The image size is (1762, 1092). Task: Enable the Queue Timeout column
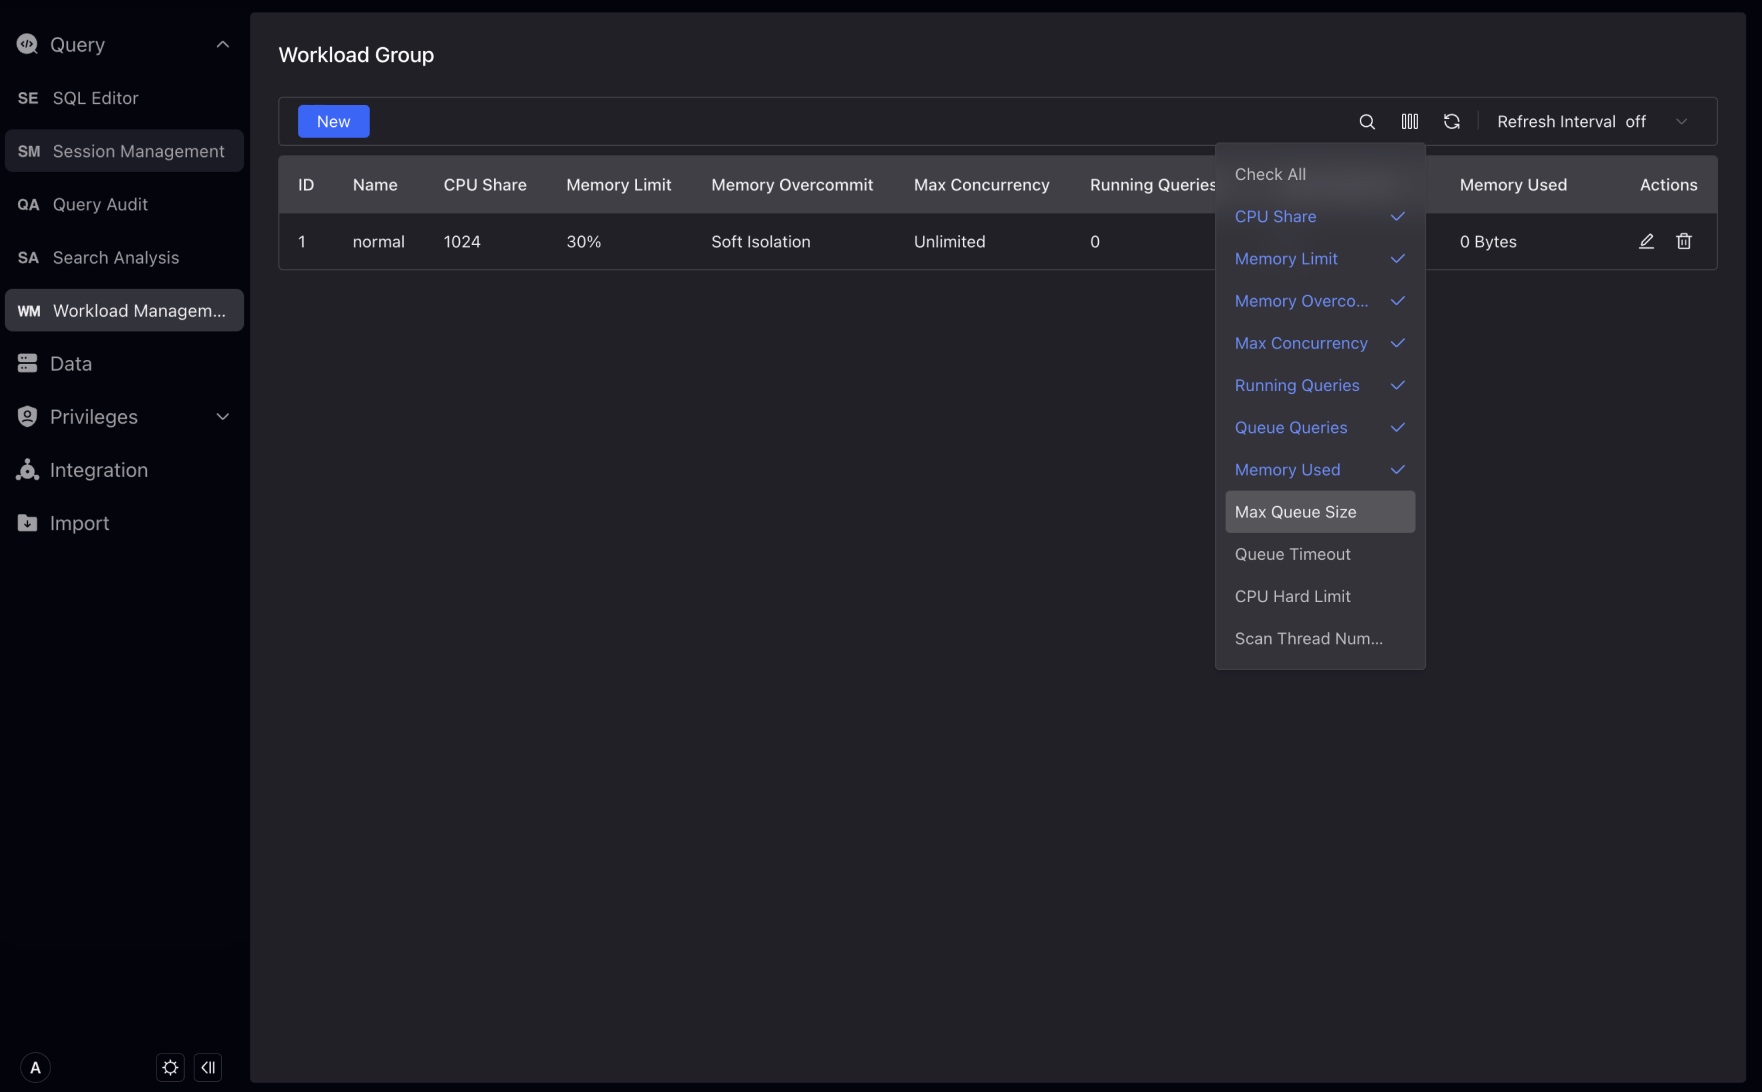pyautogui.click(x=1319, y=554)
